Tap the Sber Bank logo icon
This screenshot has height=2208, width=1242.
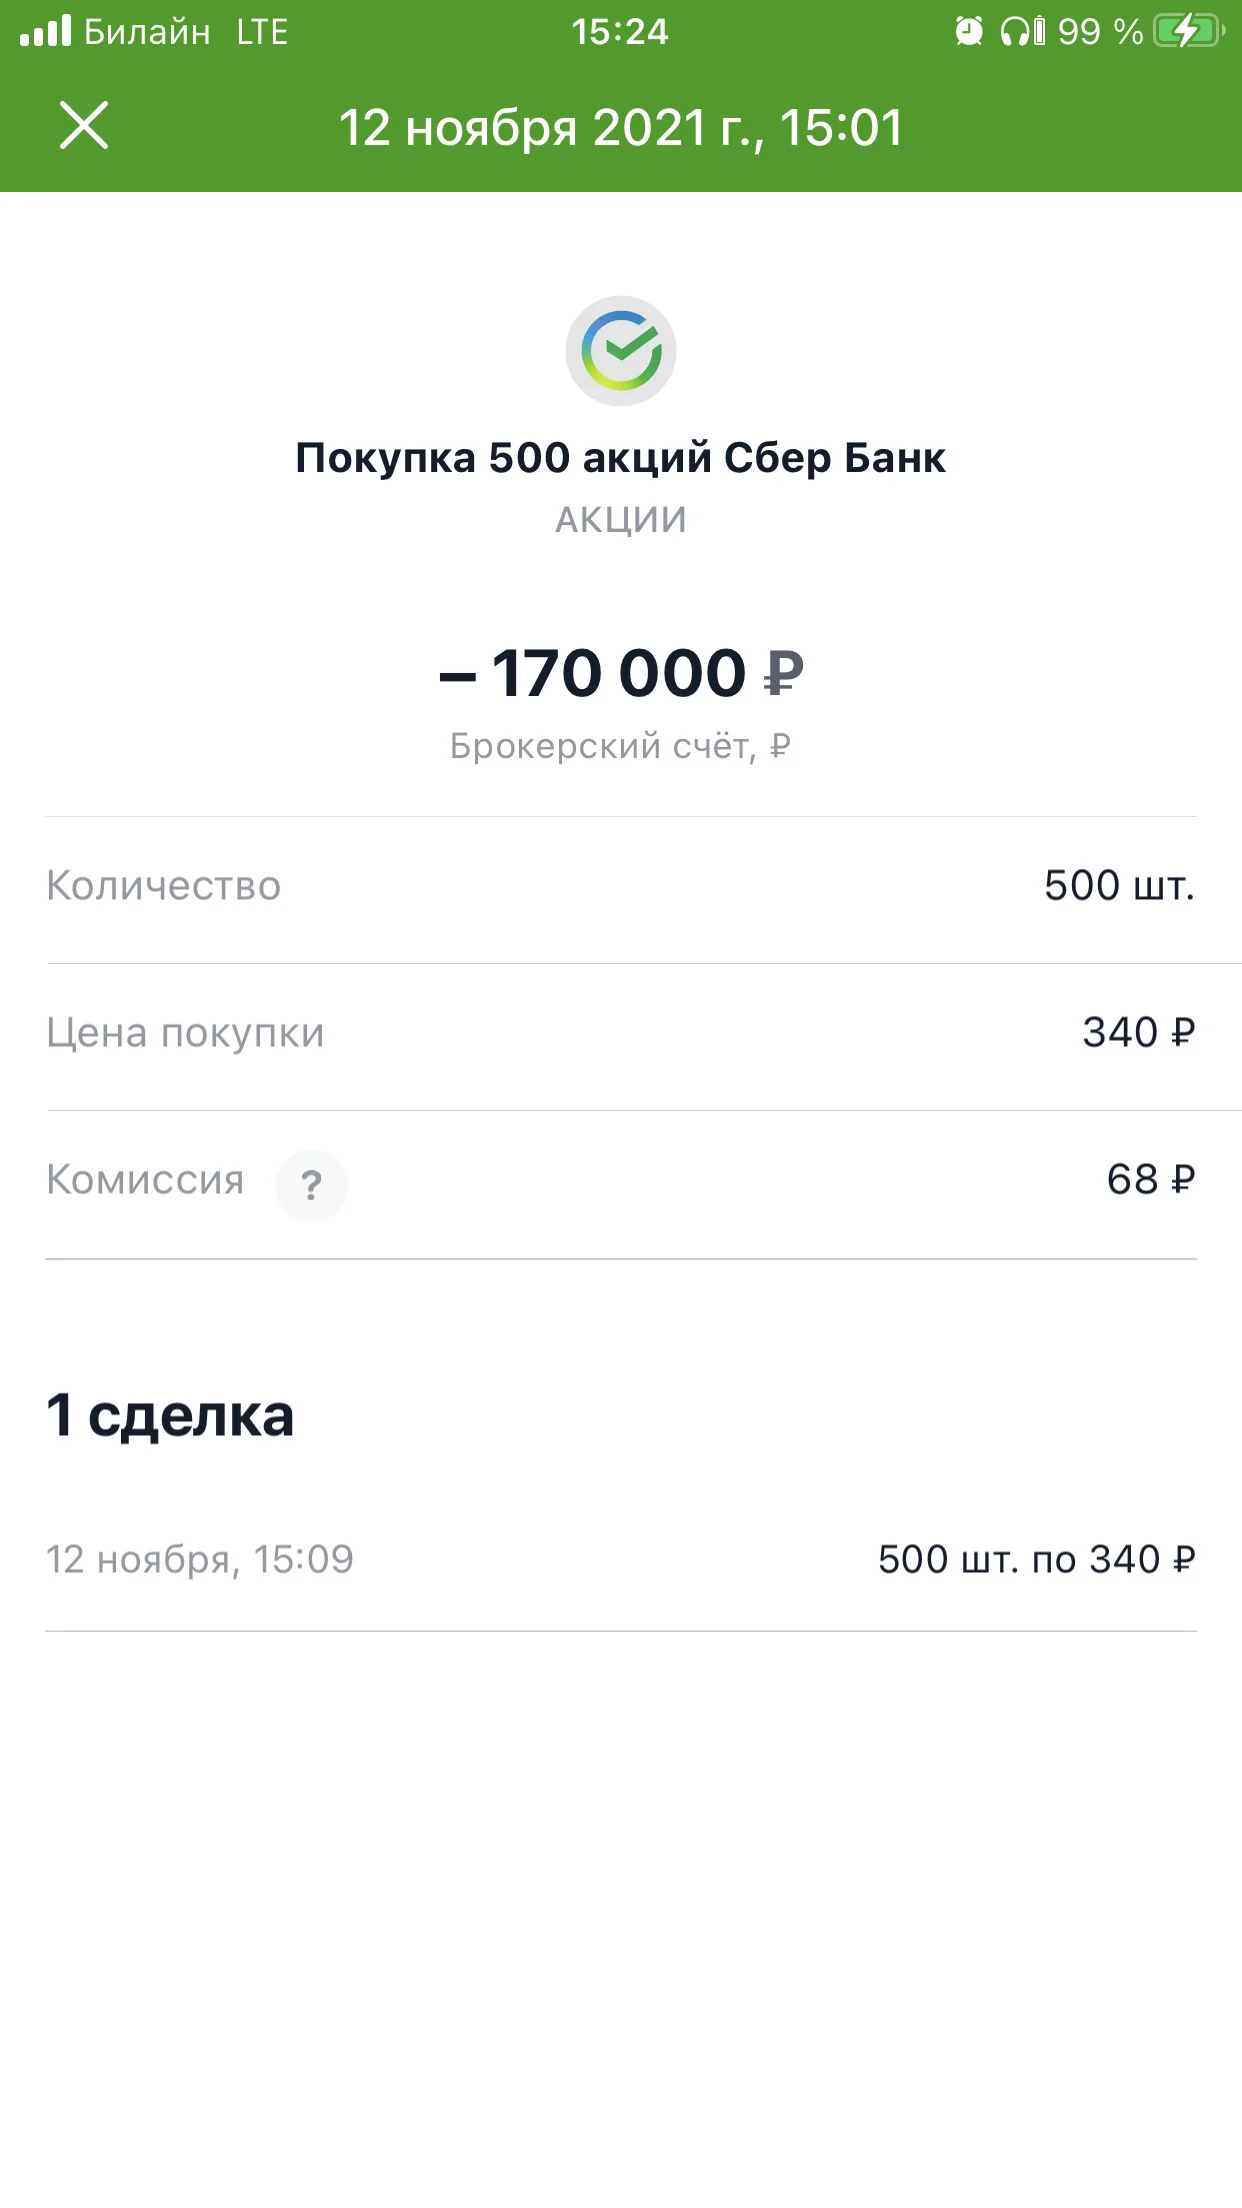pos(621,351)
